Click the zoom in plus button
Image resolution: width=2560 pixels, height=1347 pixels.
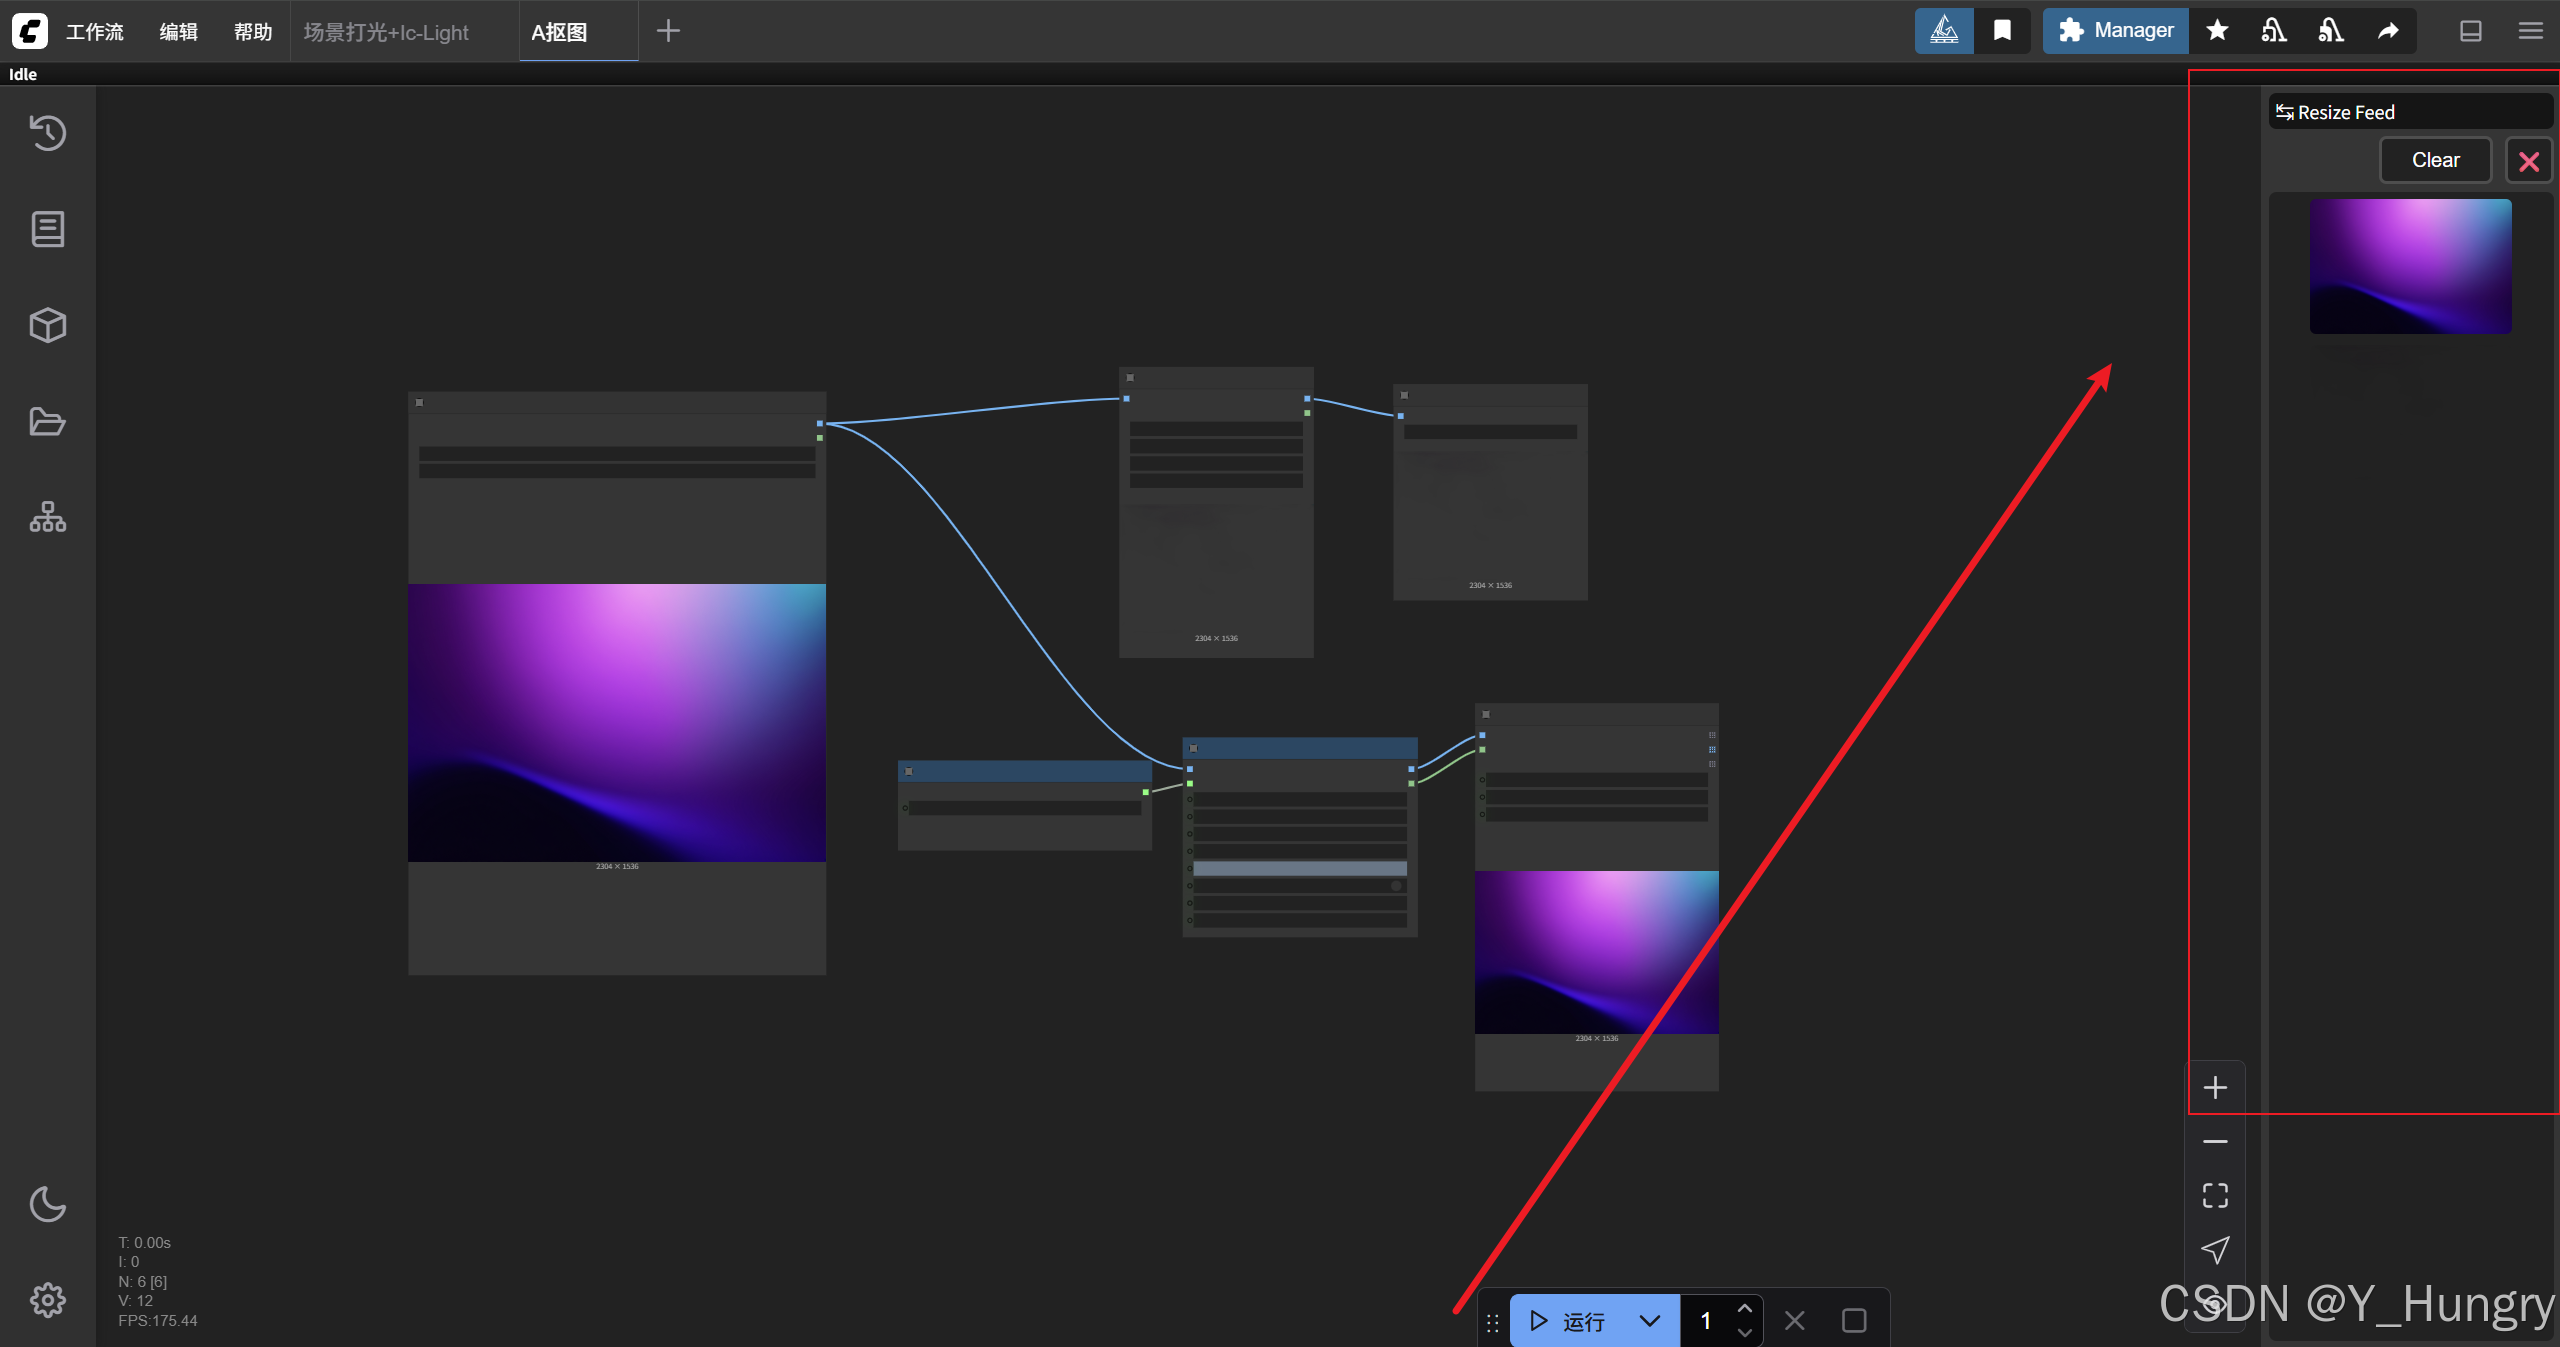(2215, 1088)
